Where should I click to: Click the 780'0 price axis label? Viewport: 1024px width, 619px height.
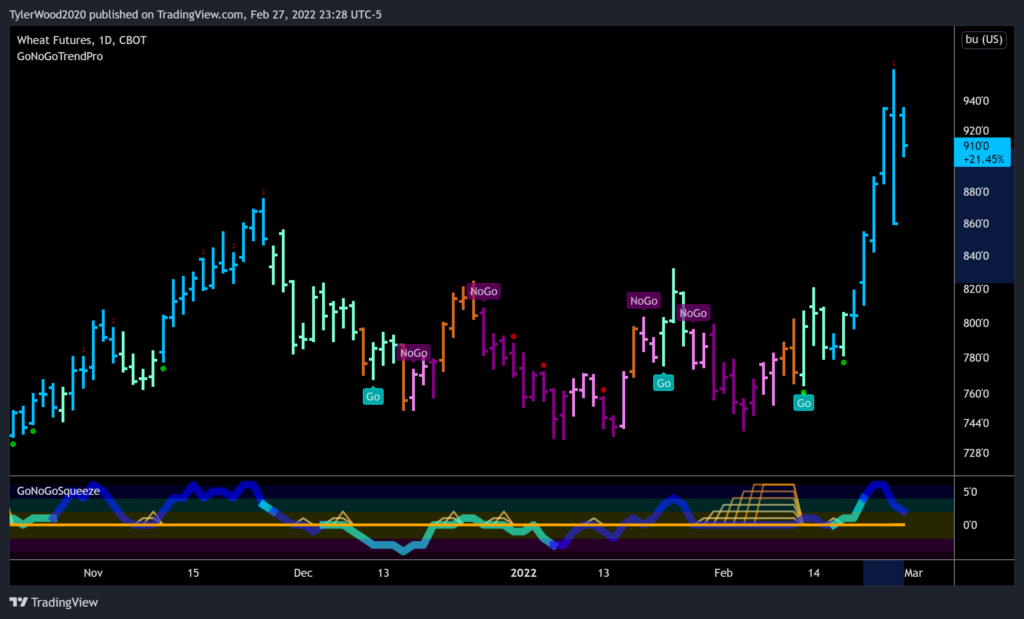click(x=976, y=358)
